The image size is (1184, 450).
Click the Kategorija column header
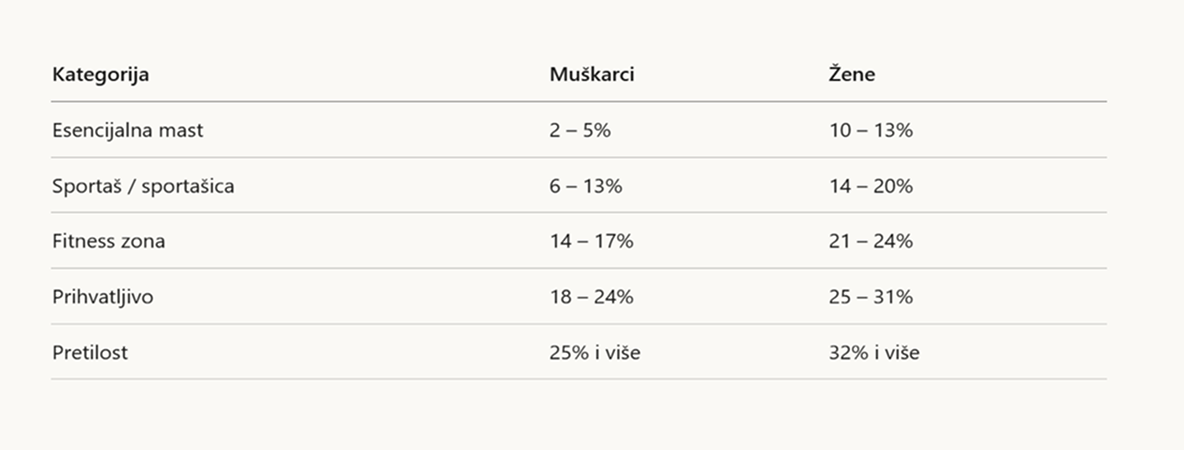point(100,75)
